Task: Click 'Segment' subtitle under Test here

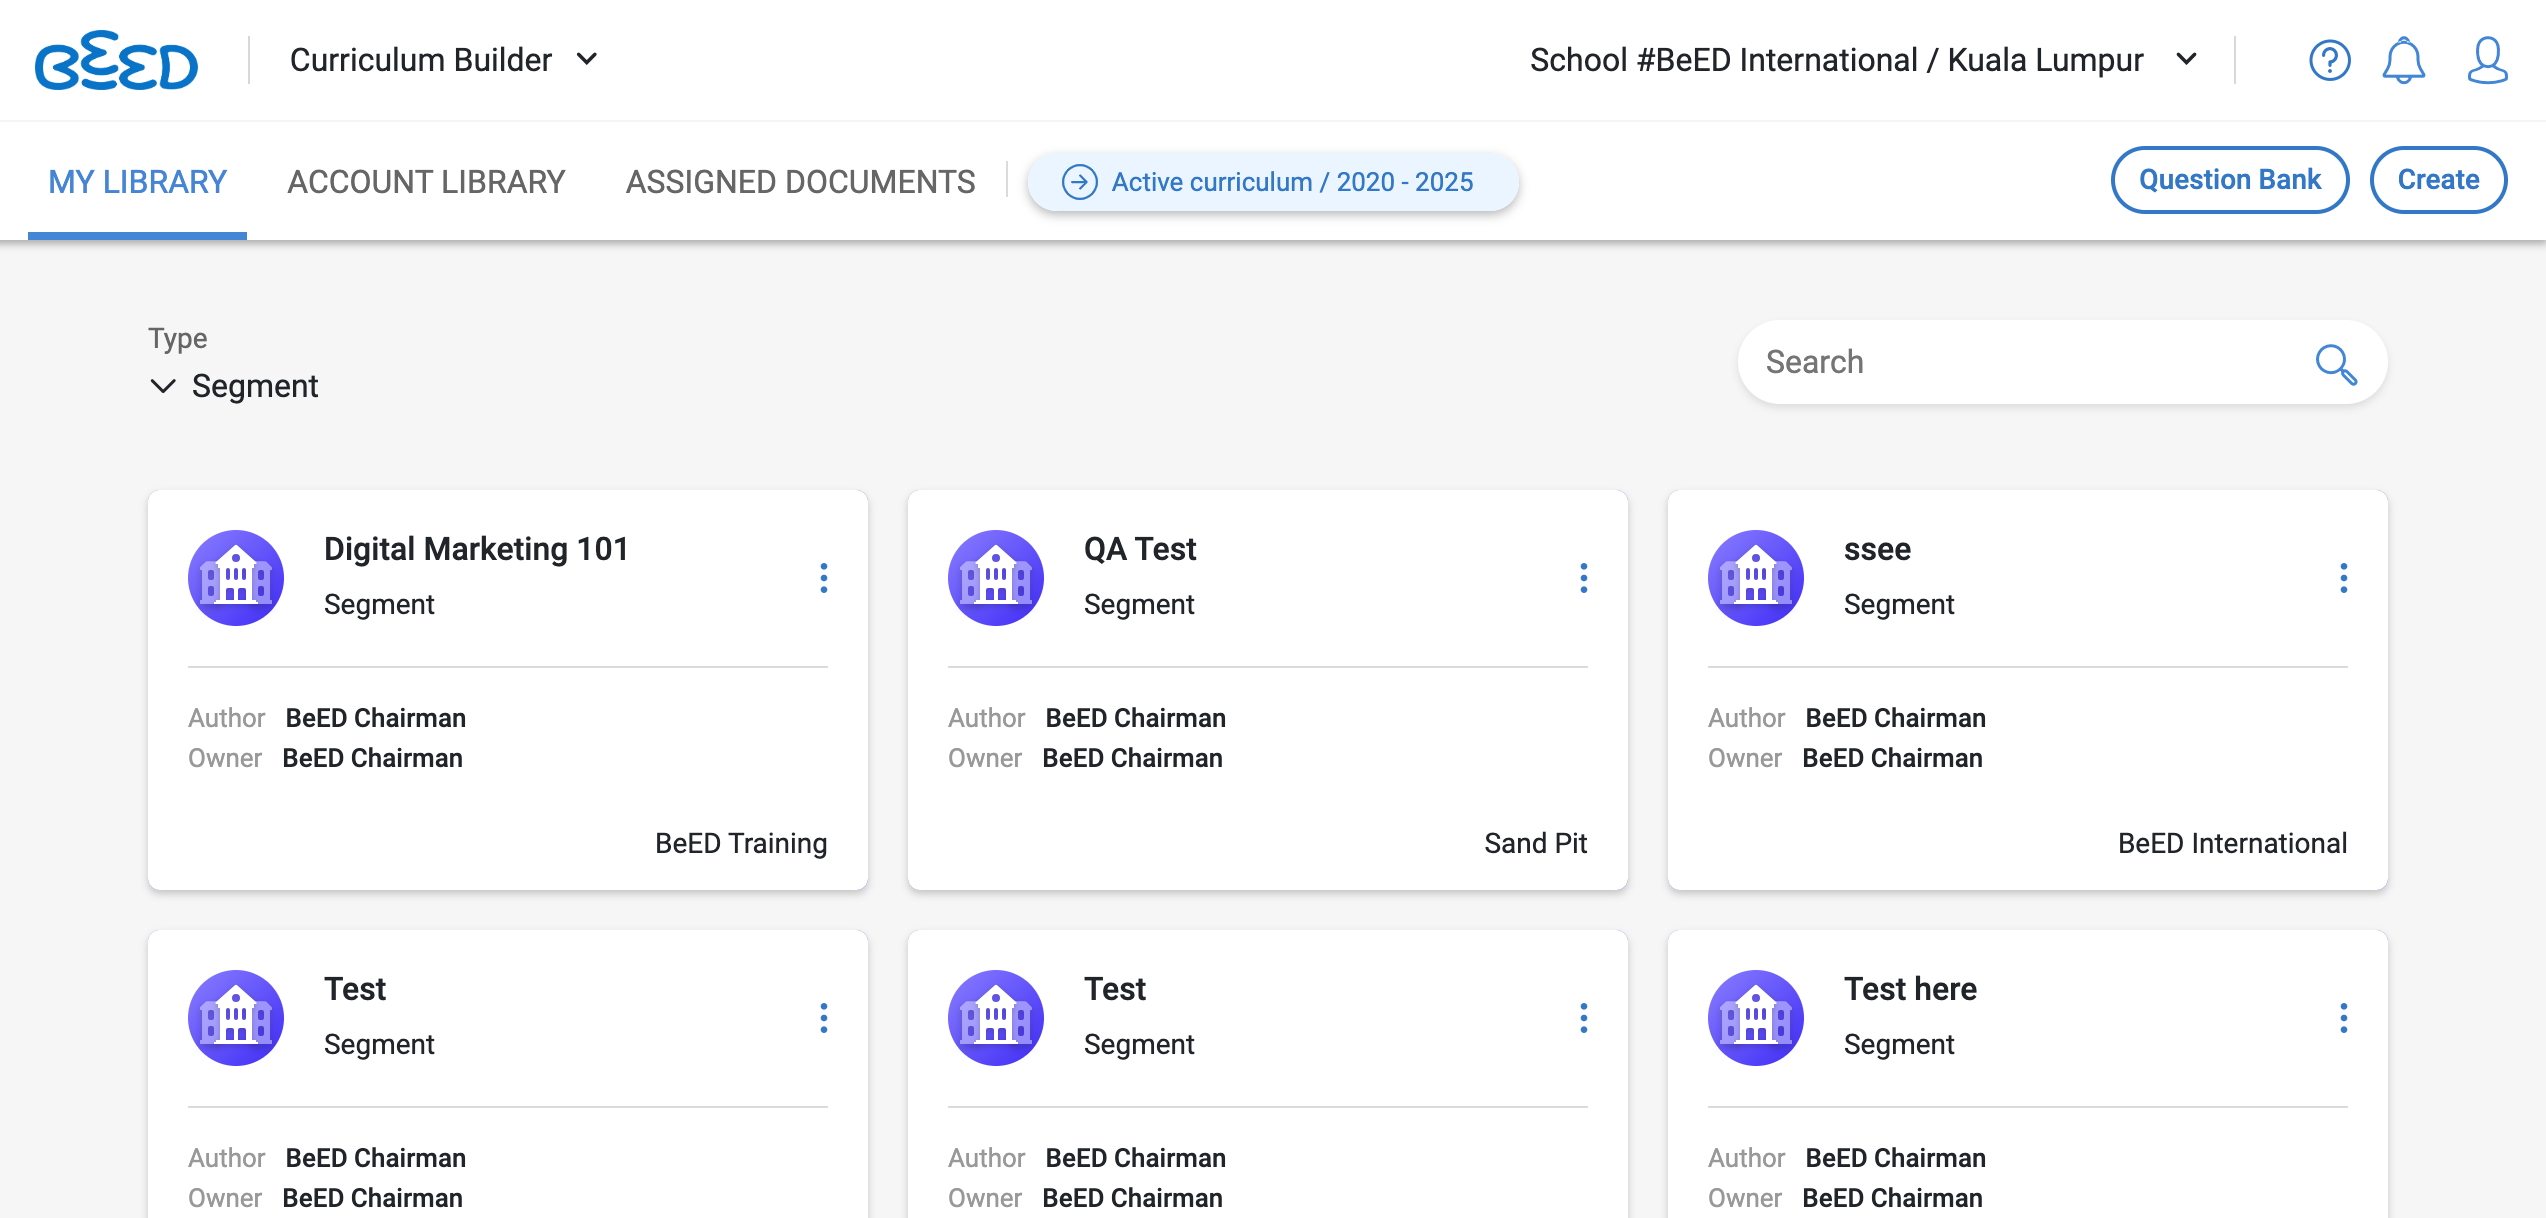Action: [x=1899, y=1044]
